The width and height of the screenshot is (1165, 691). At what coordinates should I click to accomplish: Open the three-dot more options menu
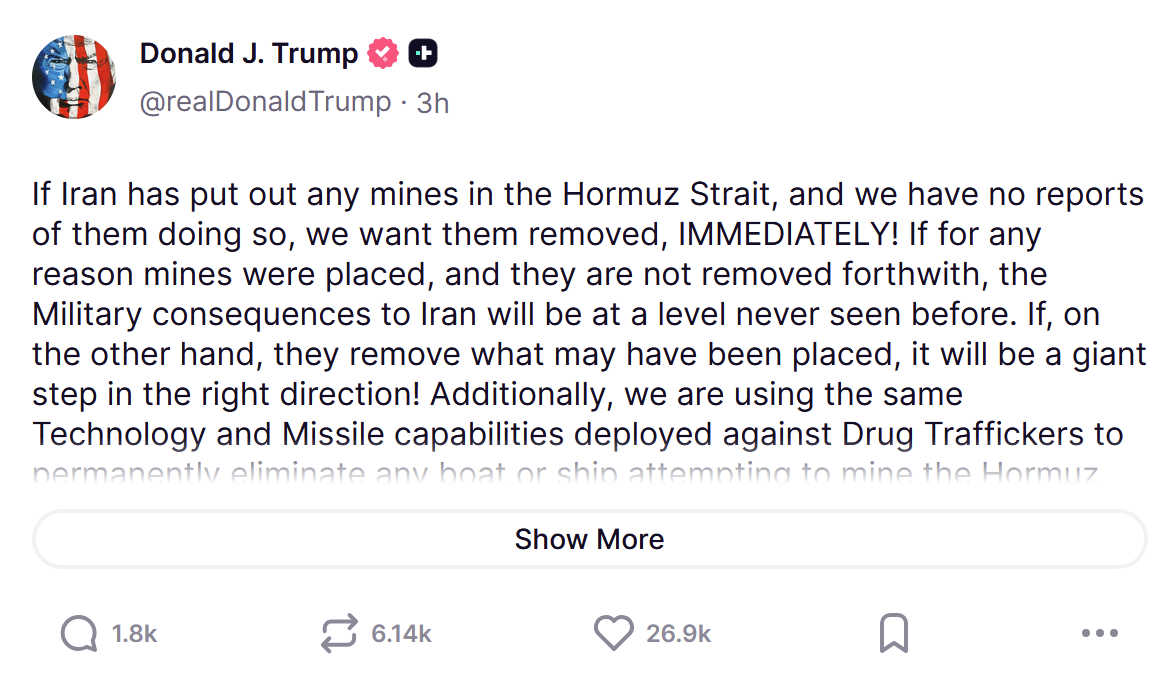[1100, 633]
